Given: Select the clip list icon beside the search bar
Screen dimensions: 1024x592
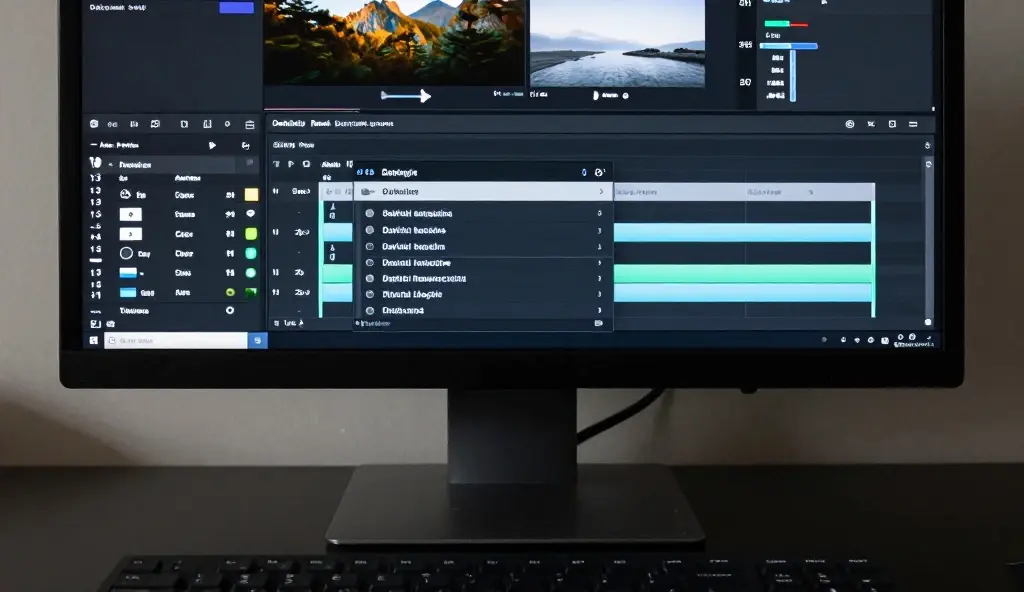Looking at the screenshot, I should tap(95, 339).
